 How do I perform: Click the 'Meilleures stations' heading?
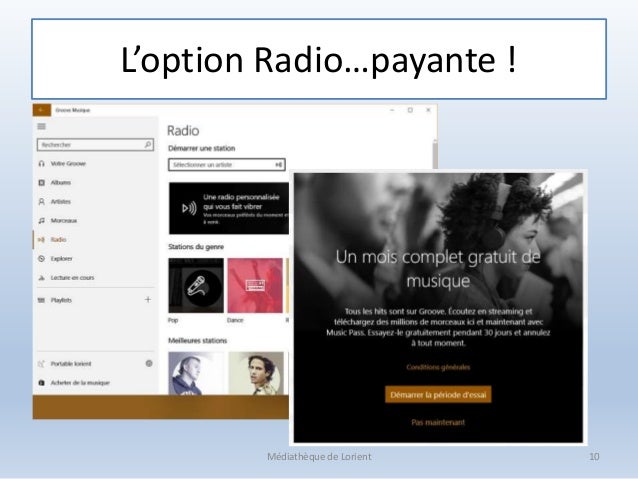click(x=198, y=341)
